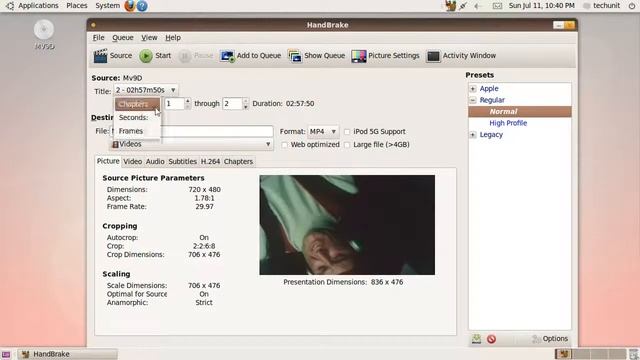Toggle iPod 5G Support checkbox
Viewport: 640px width, 360px height.
click(347, 132)
